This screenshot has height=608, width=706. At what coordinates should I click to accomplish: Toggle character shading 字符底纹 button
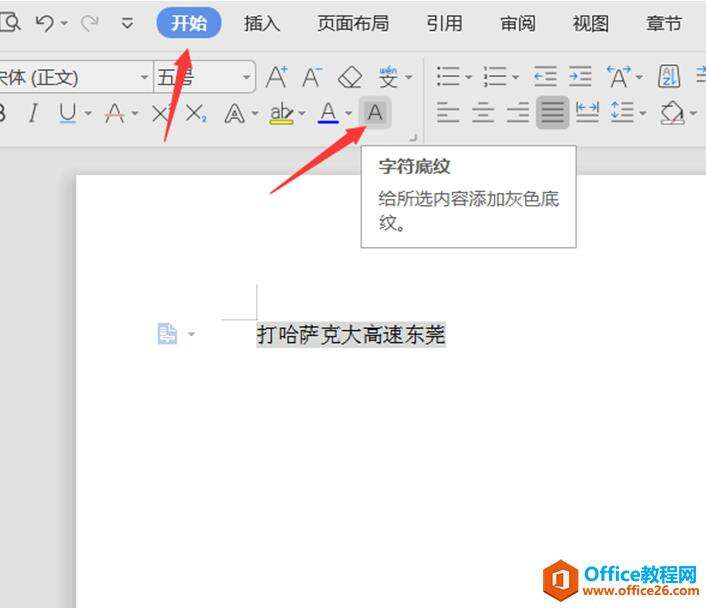[x=375, y=113]
